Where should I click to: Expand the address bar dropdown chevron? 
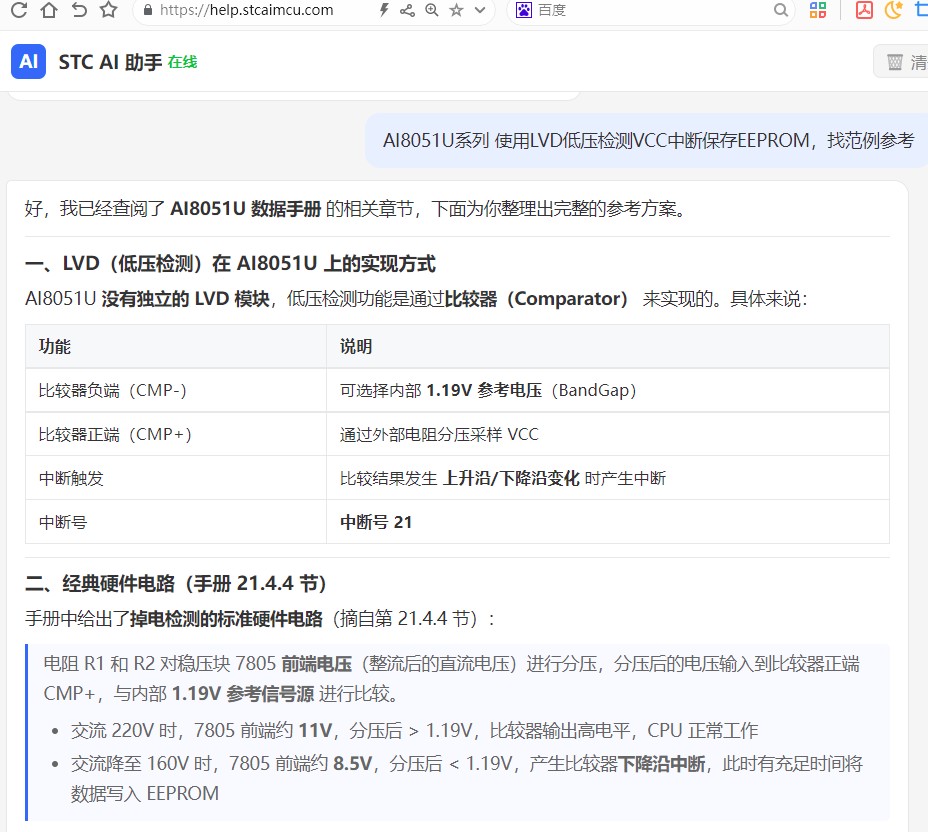480,10
